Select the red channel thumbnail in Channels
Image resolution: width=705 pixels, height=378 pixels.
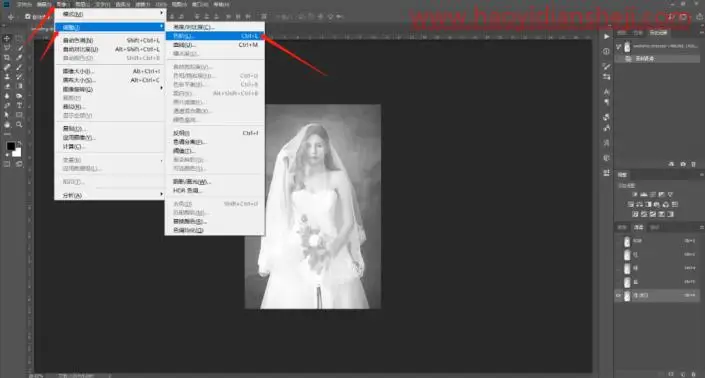[x=627, y=255]
